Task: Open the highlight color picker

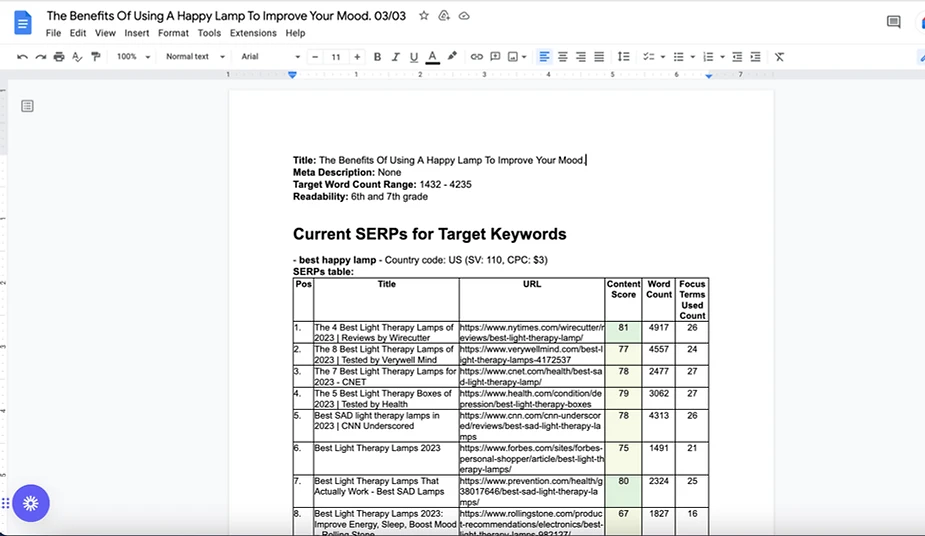Action: pos(452,57)
